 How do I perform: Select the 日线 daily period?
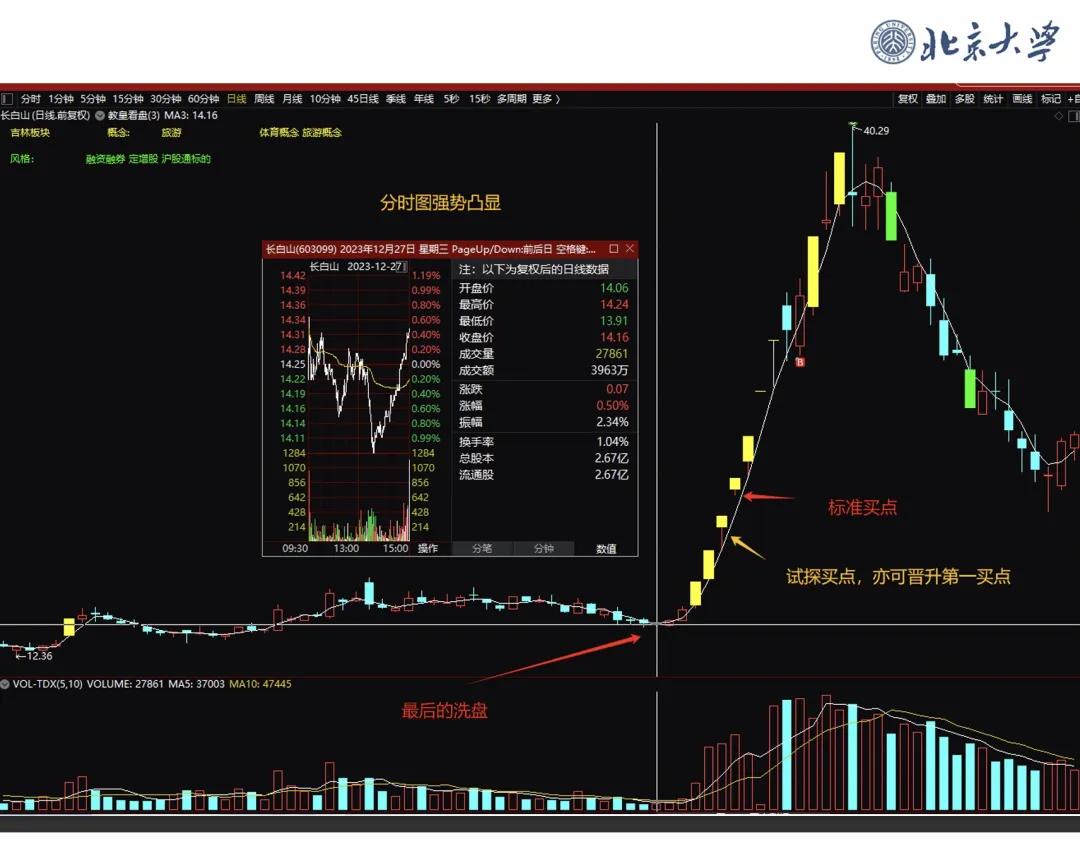[237, 99]
